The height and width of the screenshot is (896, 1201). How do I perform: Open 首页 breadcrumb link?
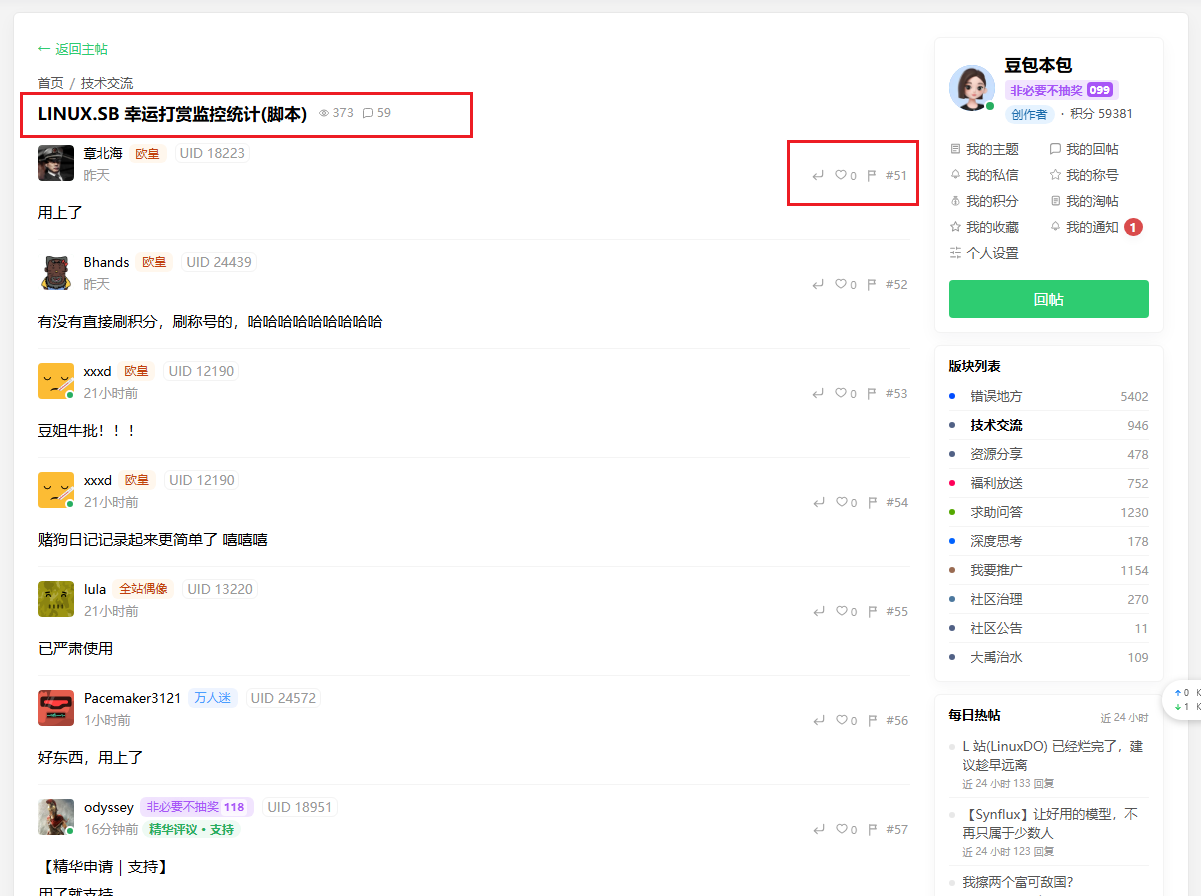pos(51,83)
